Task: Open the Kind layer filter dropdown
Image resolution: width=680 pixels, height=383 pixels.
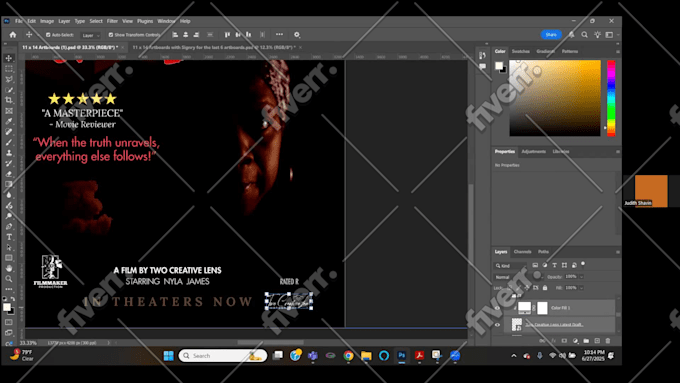Action: click(511, 265)
